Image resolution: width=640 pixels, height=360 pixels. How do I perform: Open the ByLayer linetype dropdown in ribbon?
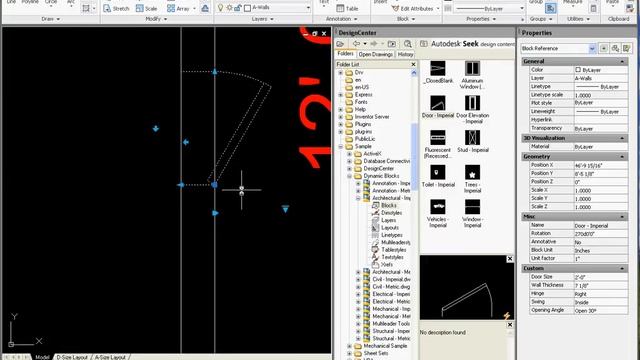tap(522, 8)
